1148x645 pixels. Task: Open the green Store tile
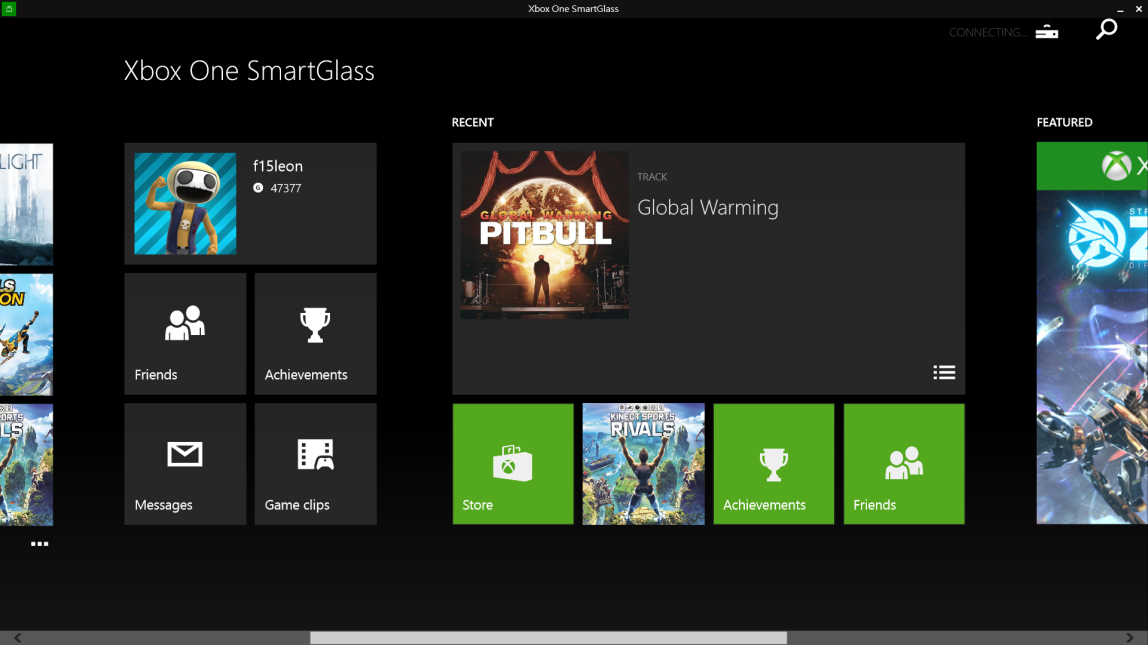coord(513,464)
